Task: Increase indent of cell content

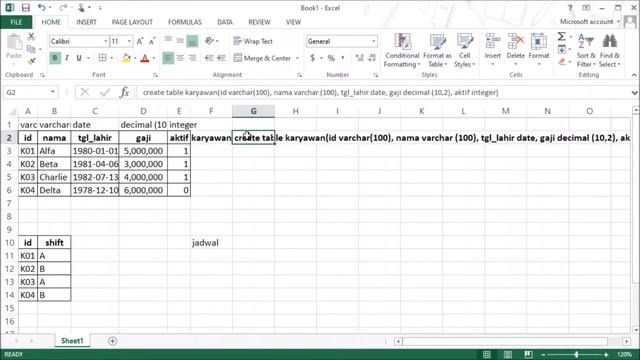Action: [x=221, y=58]
